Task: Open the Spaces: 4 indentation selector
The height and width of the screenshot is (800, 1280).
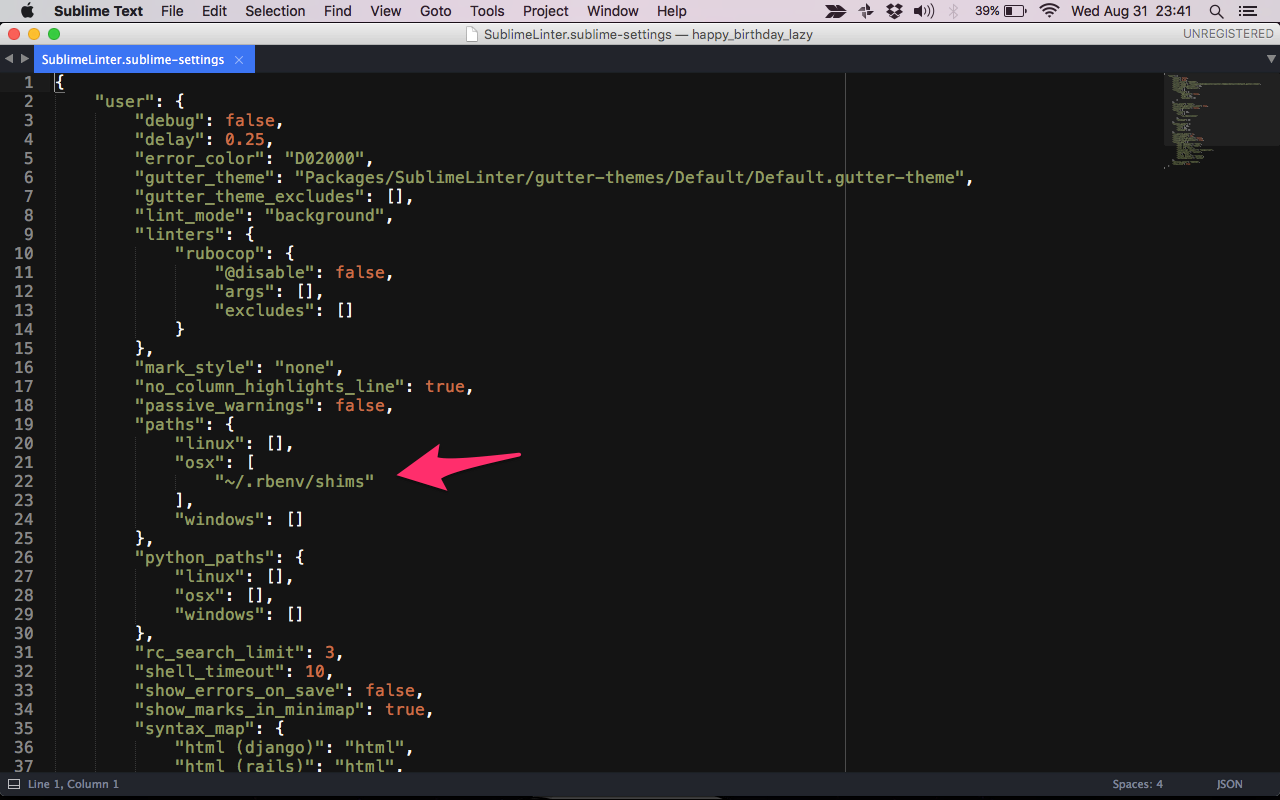Action: (x=1138, y=784)
